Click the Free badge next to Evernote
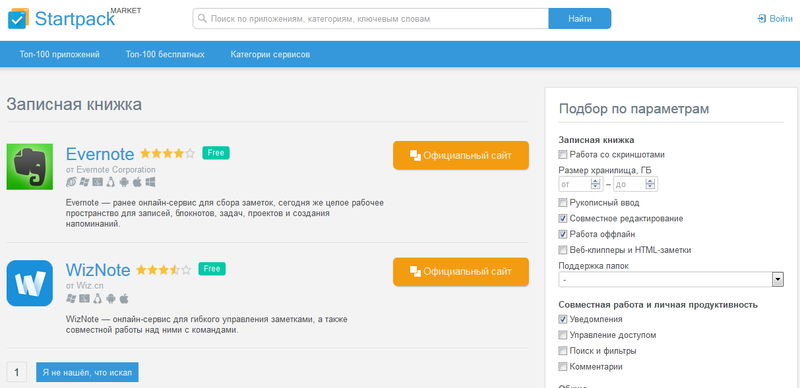Viewport: 800px width, 388px height. tap(216, 153)
